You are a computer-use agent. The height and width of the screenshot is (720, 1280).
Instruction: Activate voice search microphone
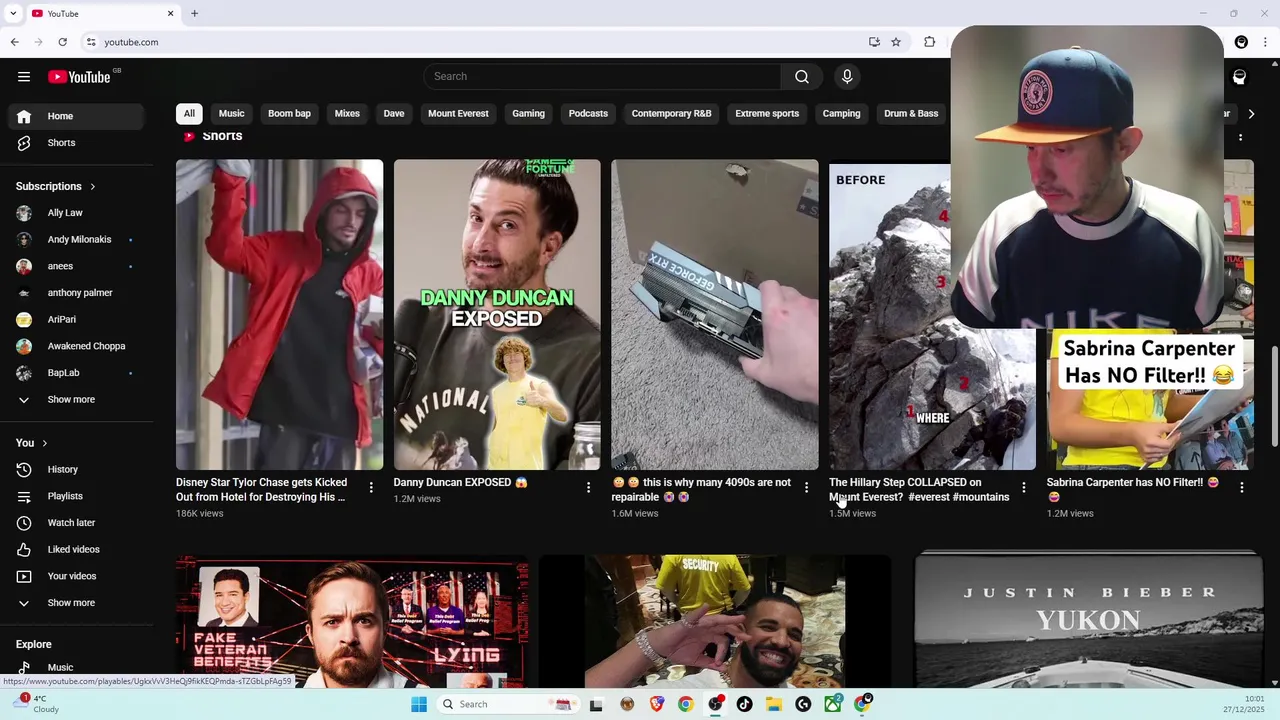[847, 77]
